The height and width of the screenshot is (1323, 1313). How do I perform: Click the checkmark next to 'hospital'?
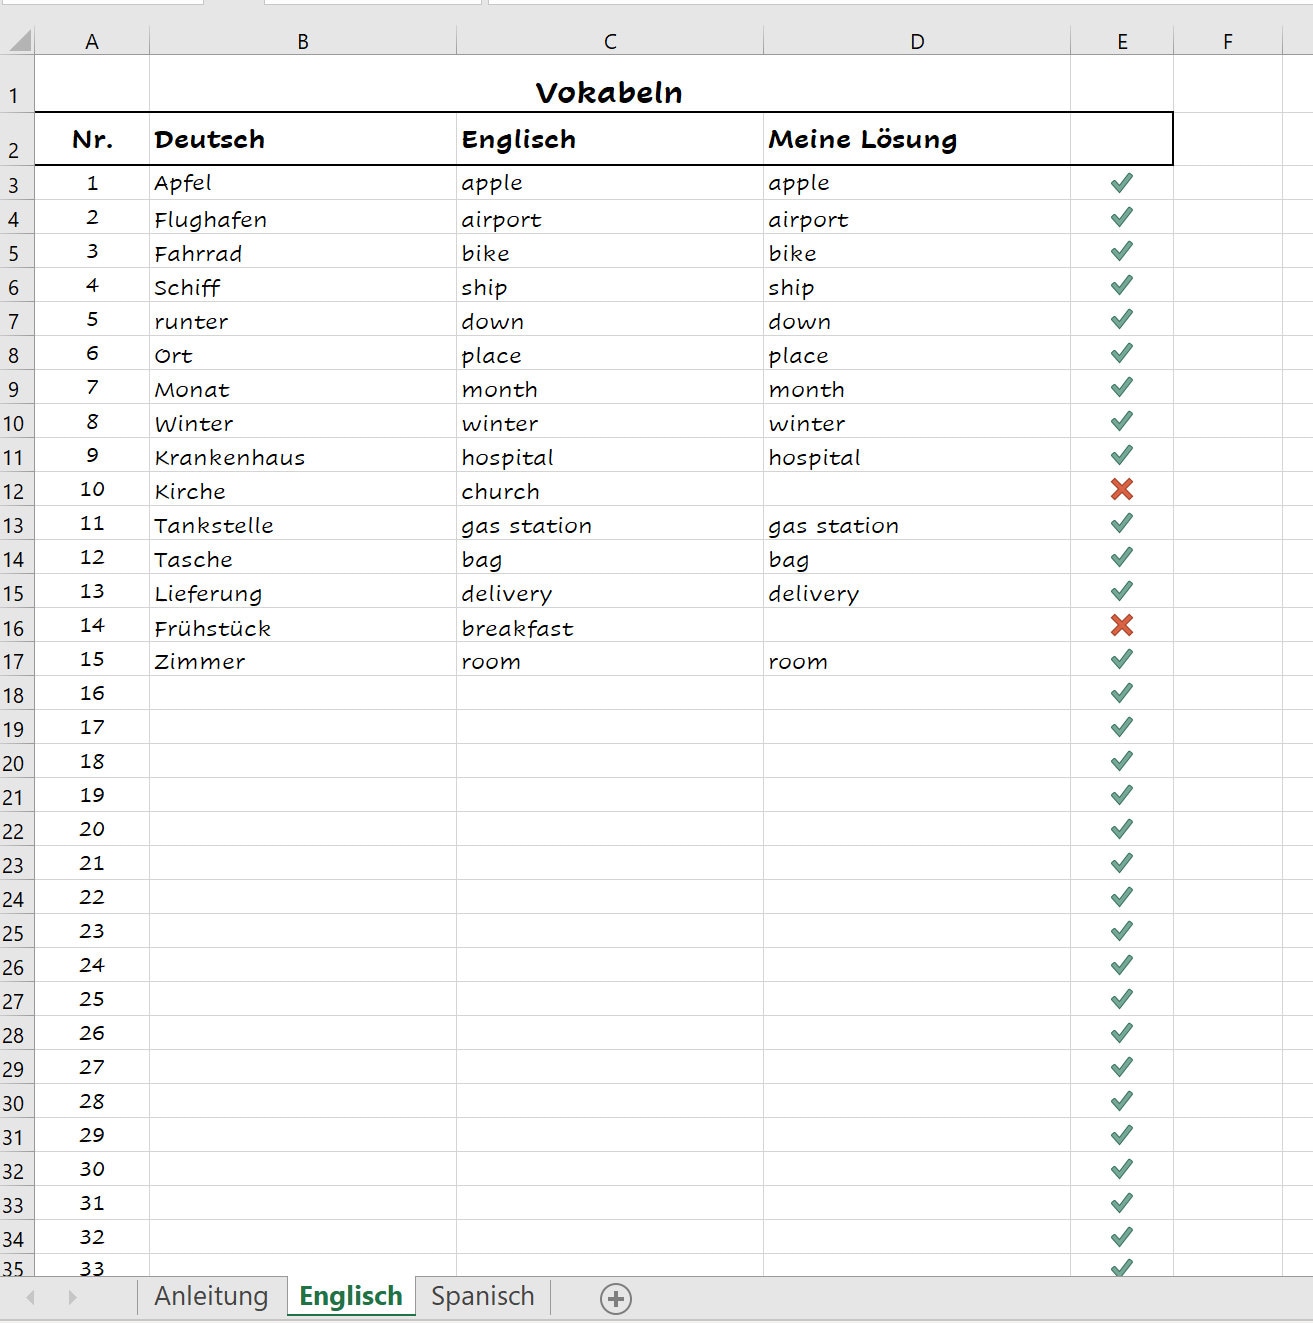1121,455
